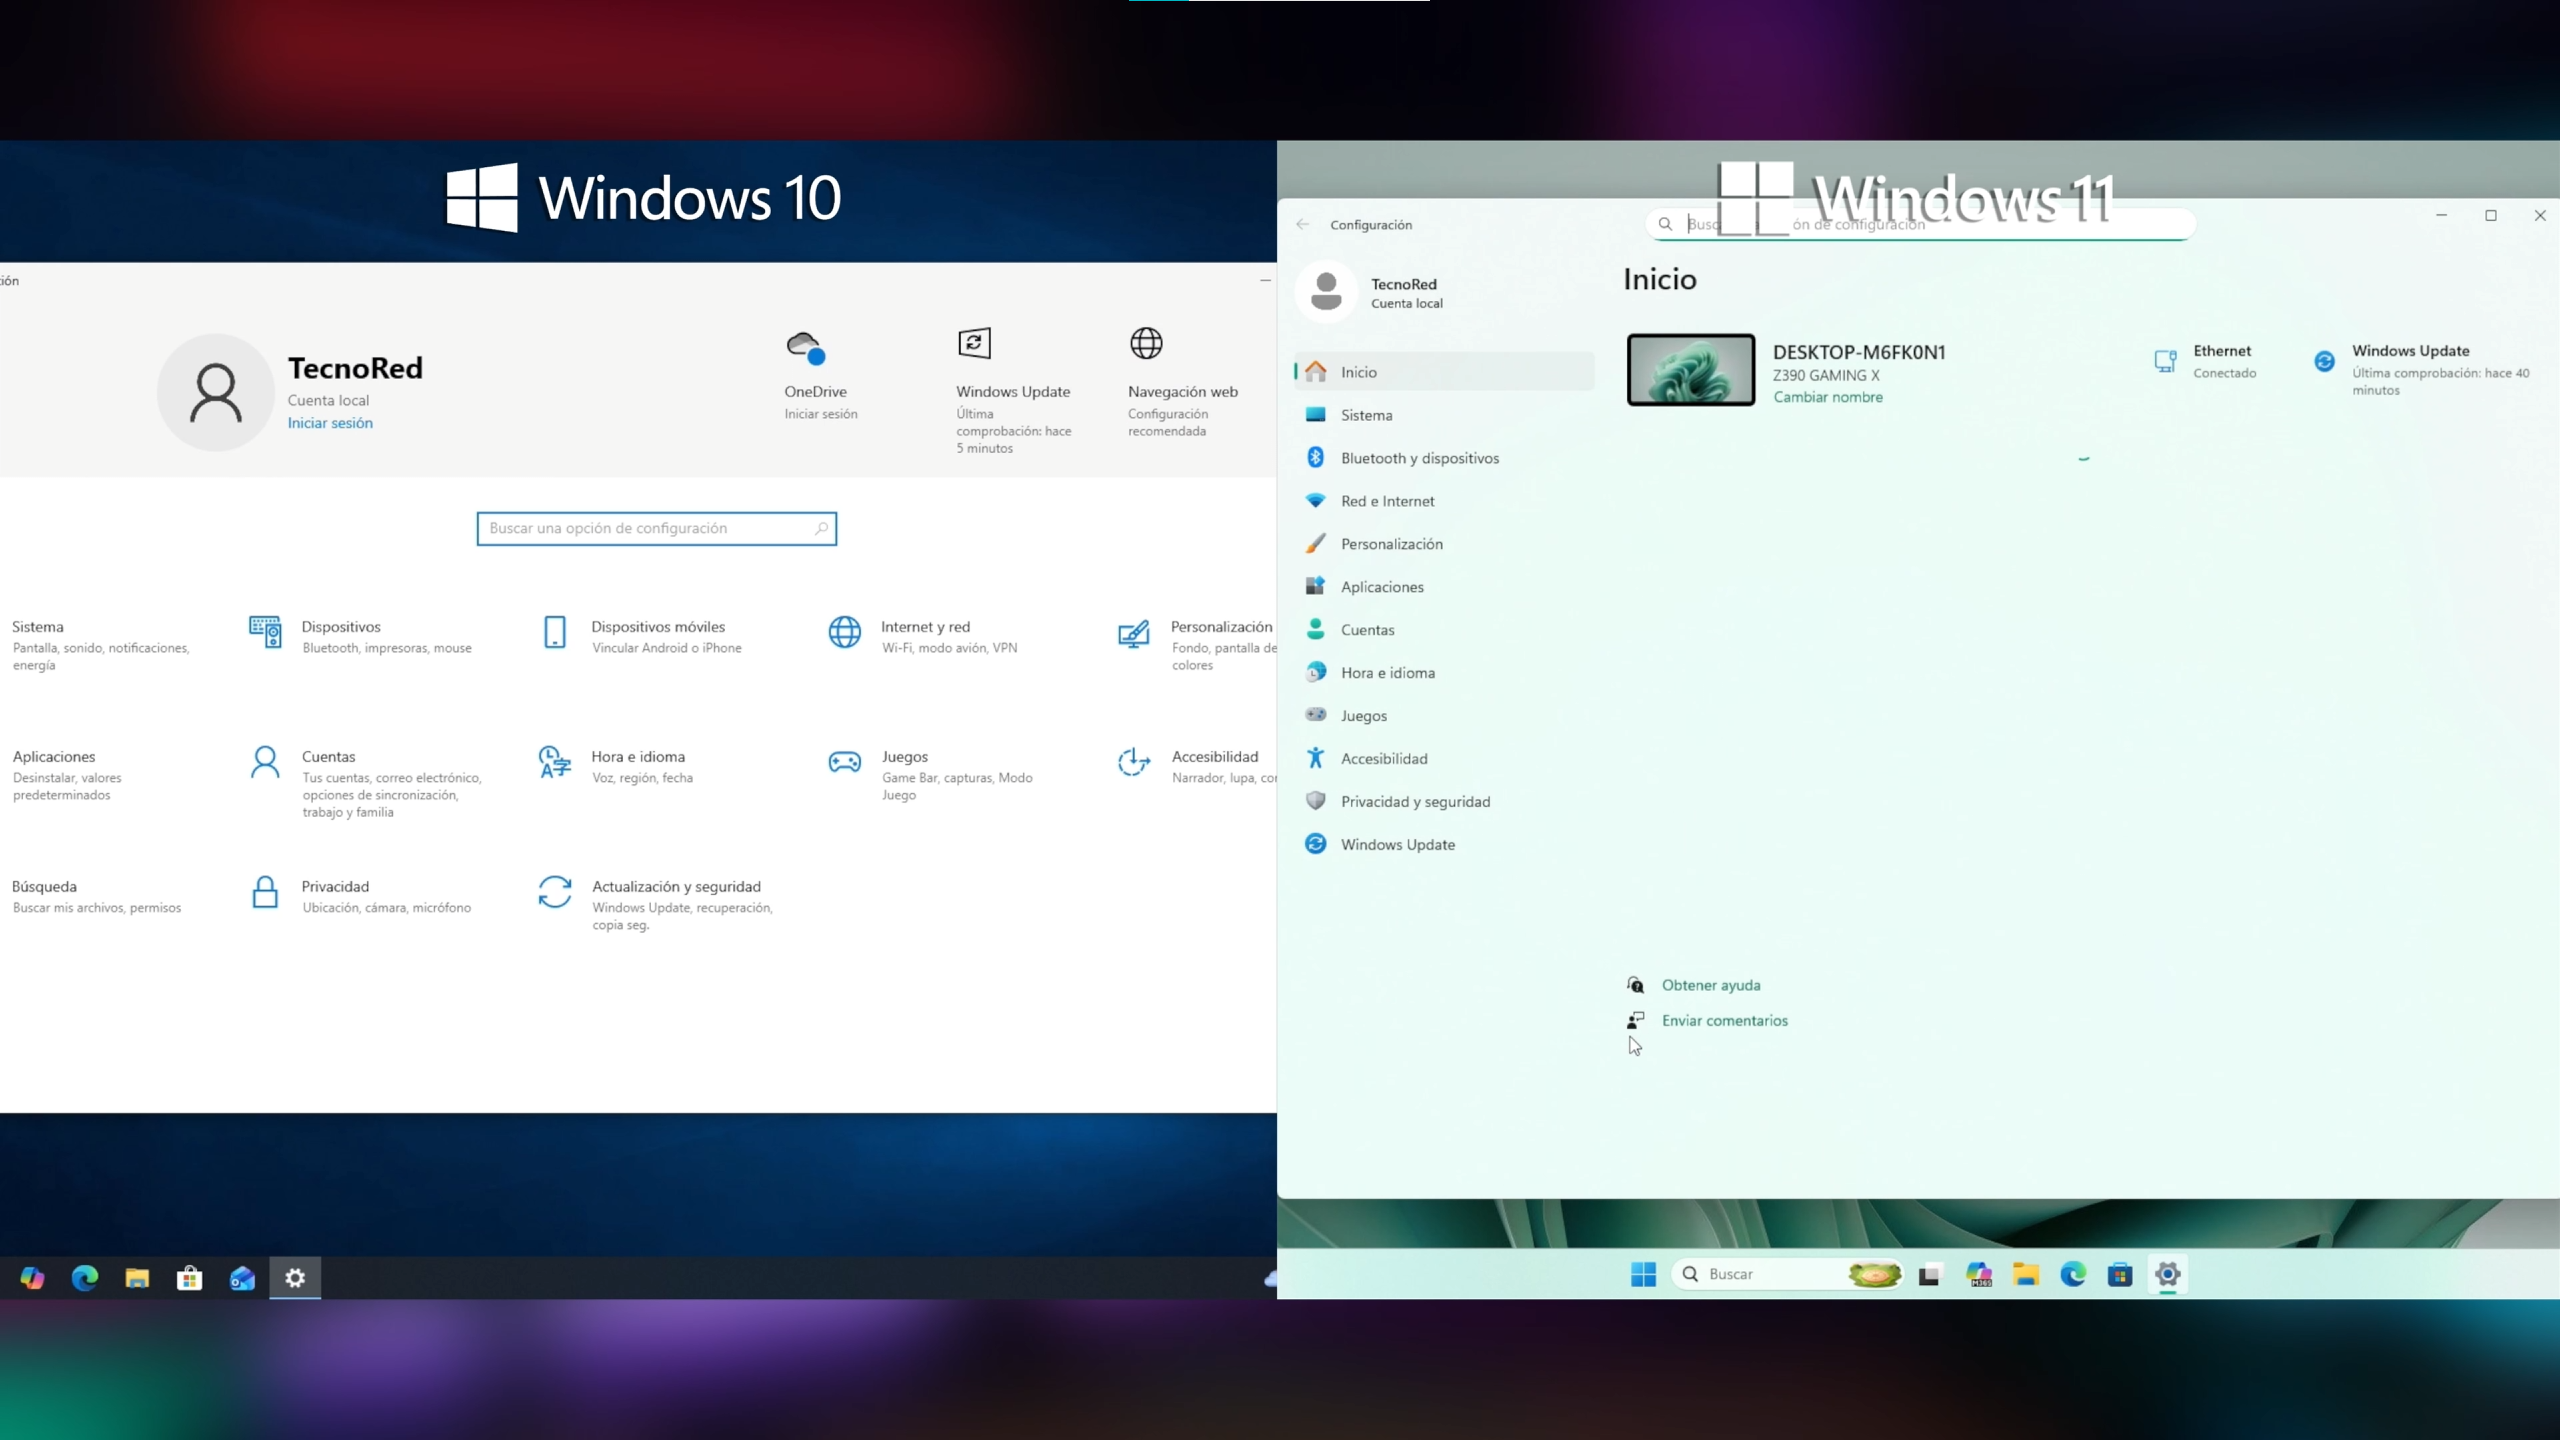Screen dimensions: 2560x1440
Task: Focus Windows 11 settings search box
Action: point(1920,224)
